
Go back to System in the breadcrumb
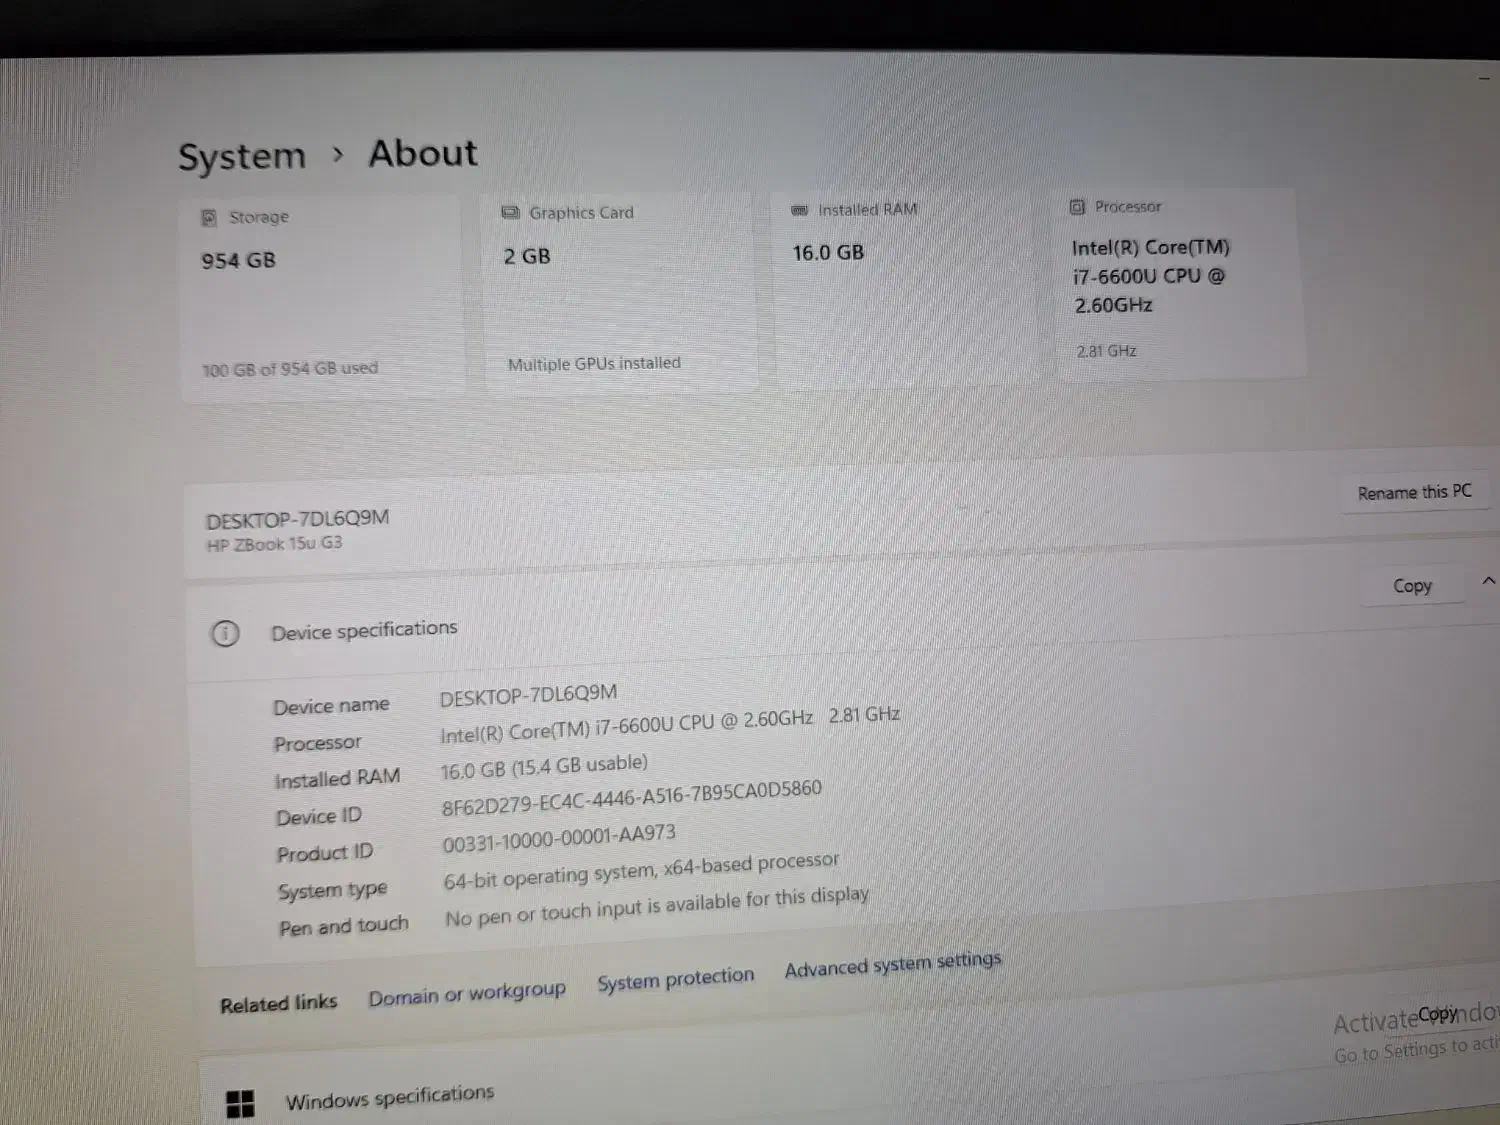click(x=242, y=157)
